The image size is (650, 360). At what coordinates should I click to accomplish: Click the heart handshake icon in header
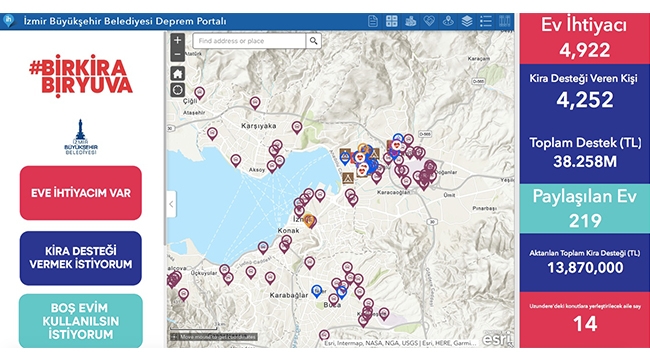click(429, 21)
